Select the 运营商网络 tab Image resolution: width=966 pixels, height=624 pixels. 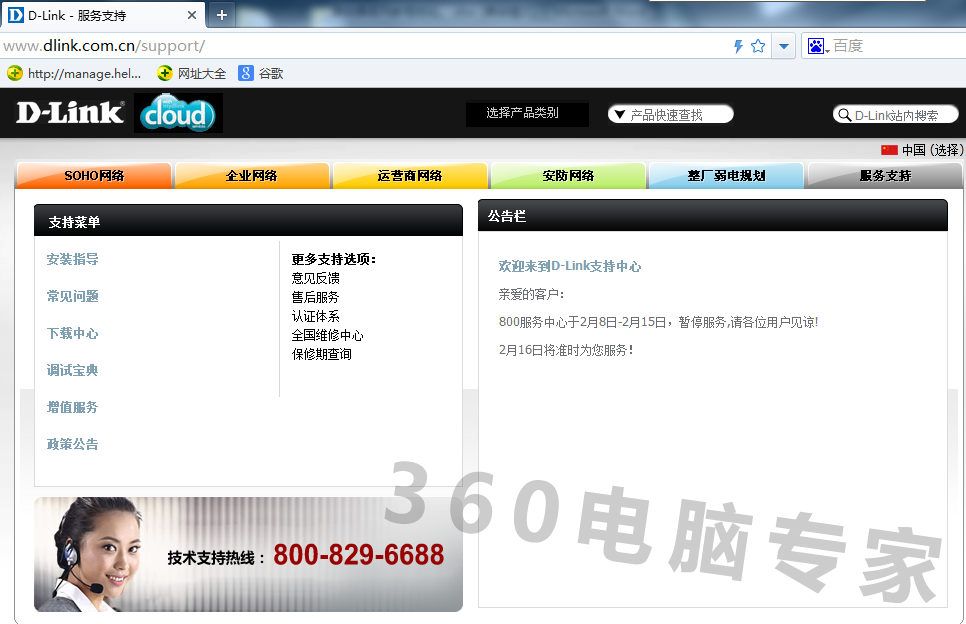click(x=410, y=176)
